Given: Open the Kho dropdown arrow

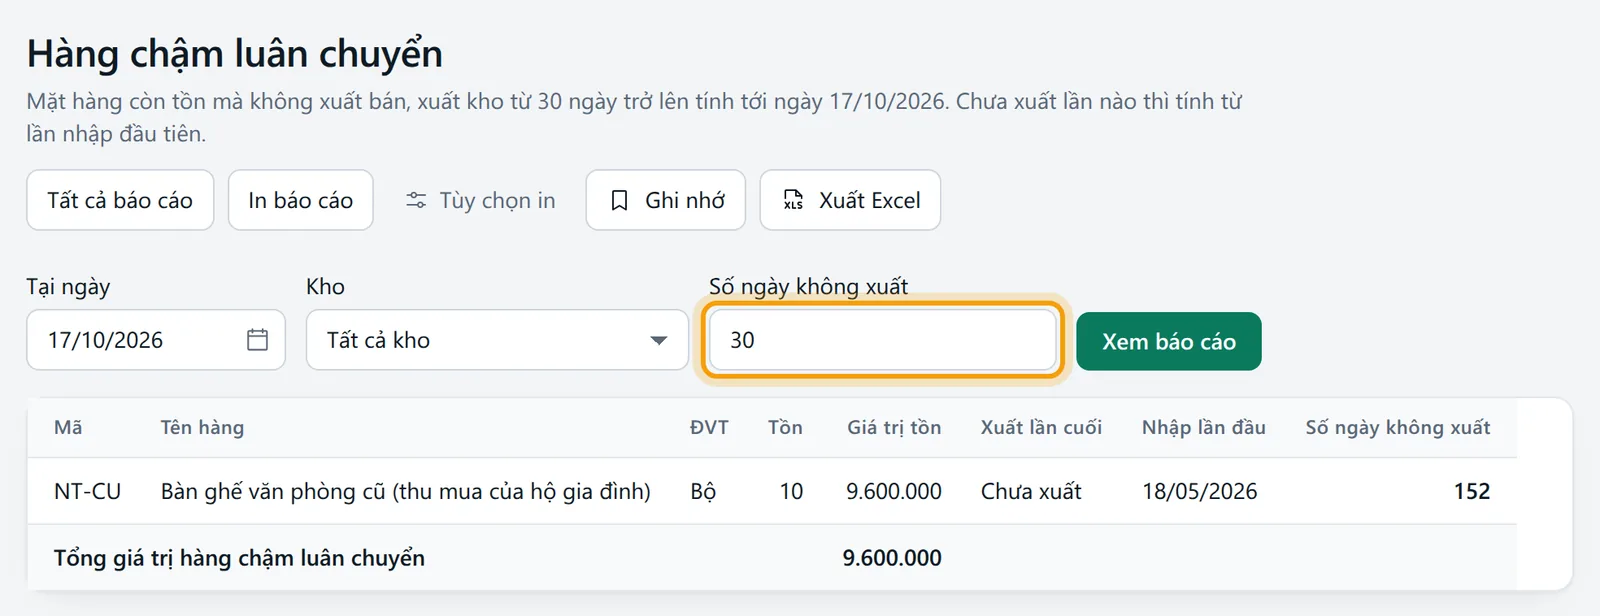Looking at the screenshot, I should pyautogui.click(x=658, y=340).
